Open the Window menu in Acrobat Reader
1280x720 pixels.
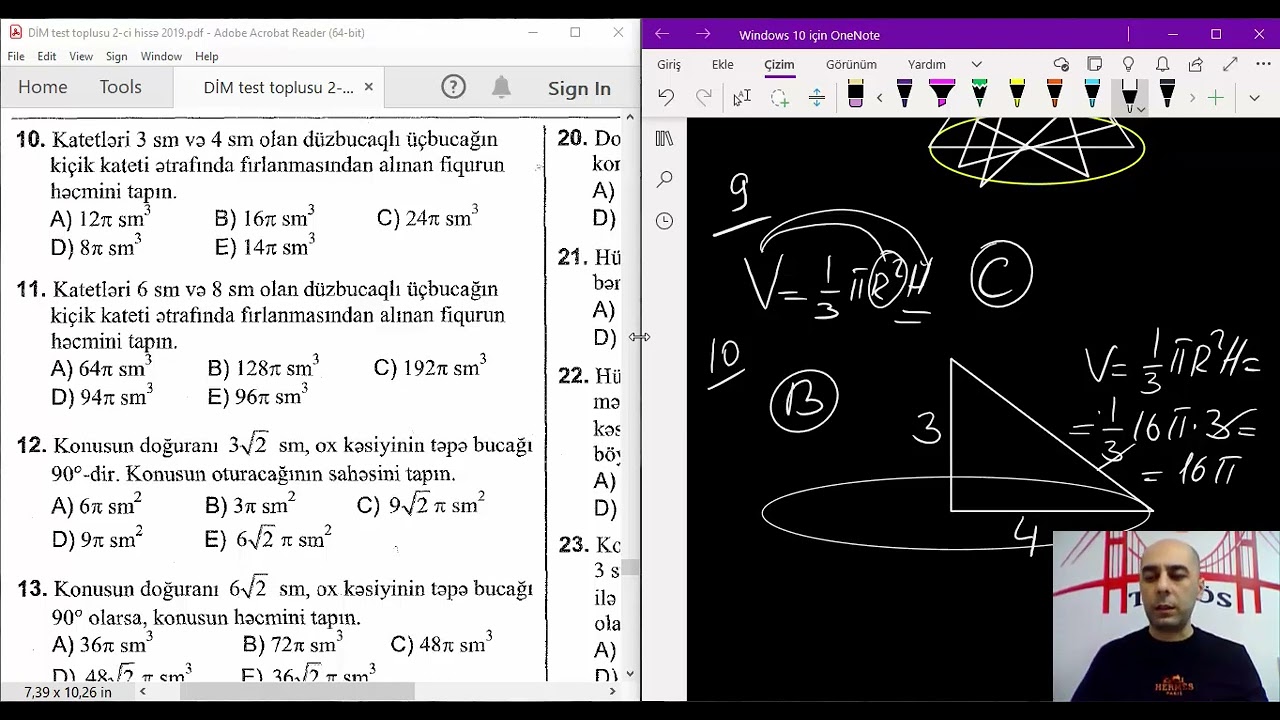pyautogui.click(x=161, y=56)
